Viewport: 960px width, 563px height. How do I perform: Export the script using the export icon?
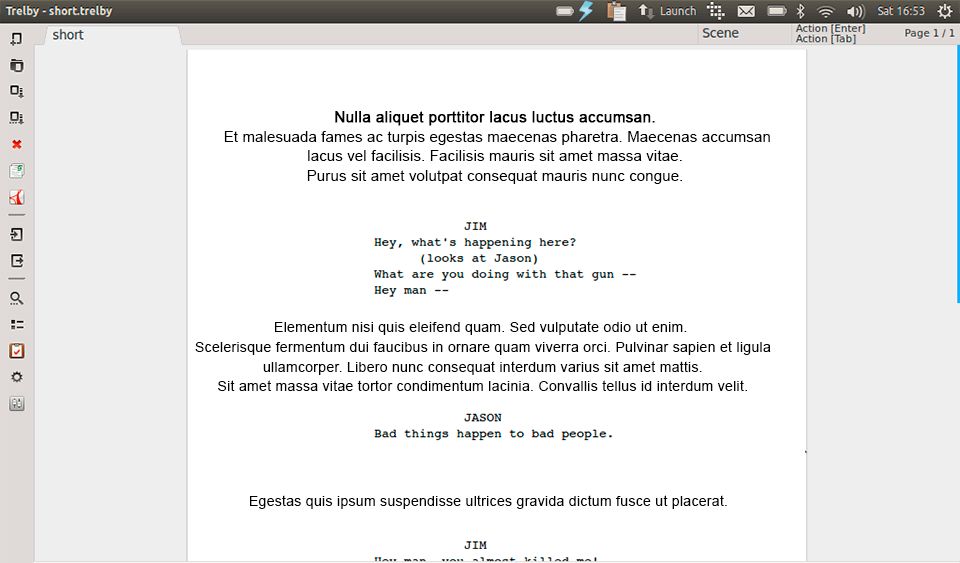coord(17,261)
